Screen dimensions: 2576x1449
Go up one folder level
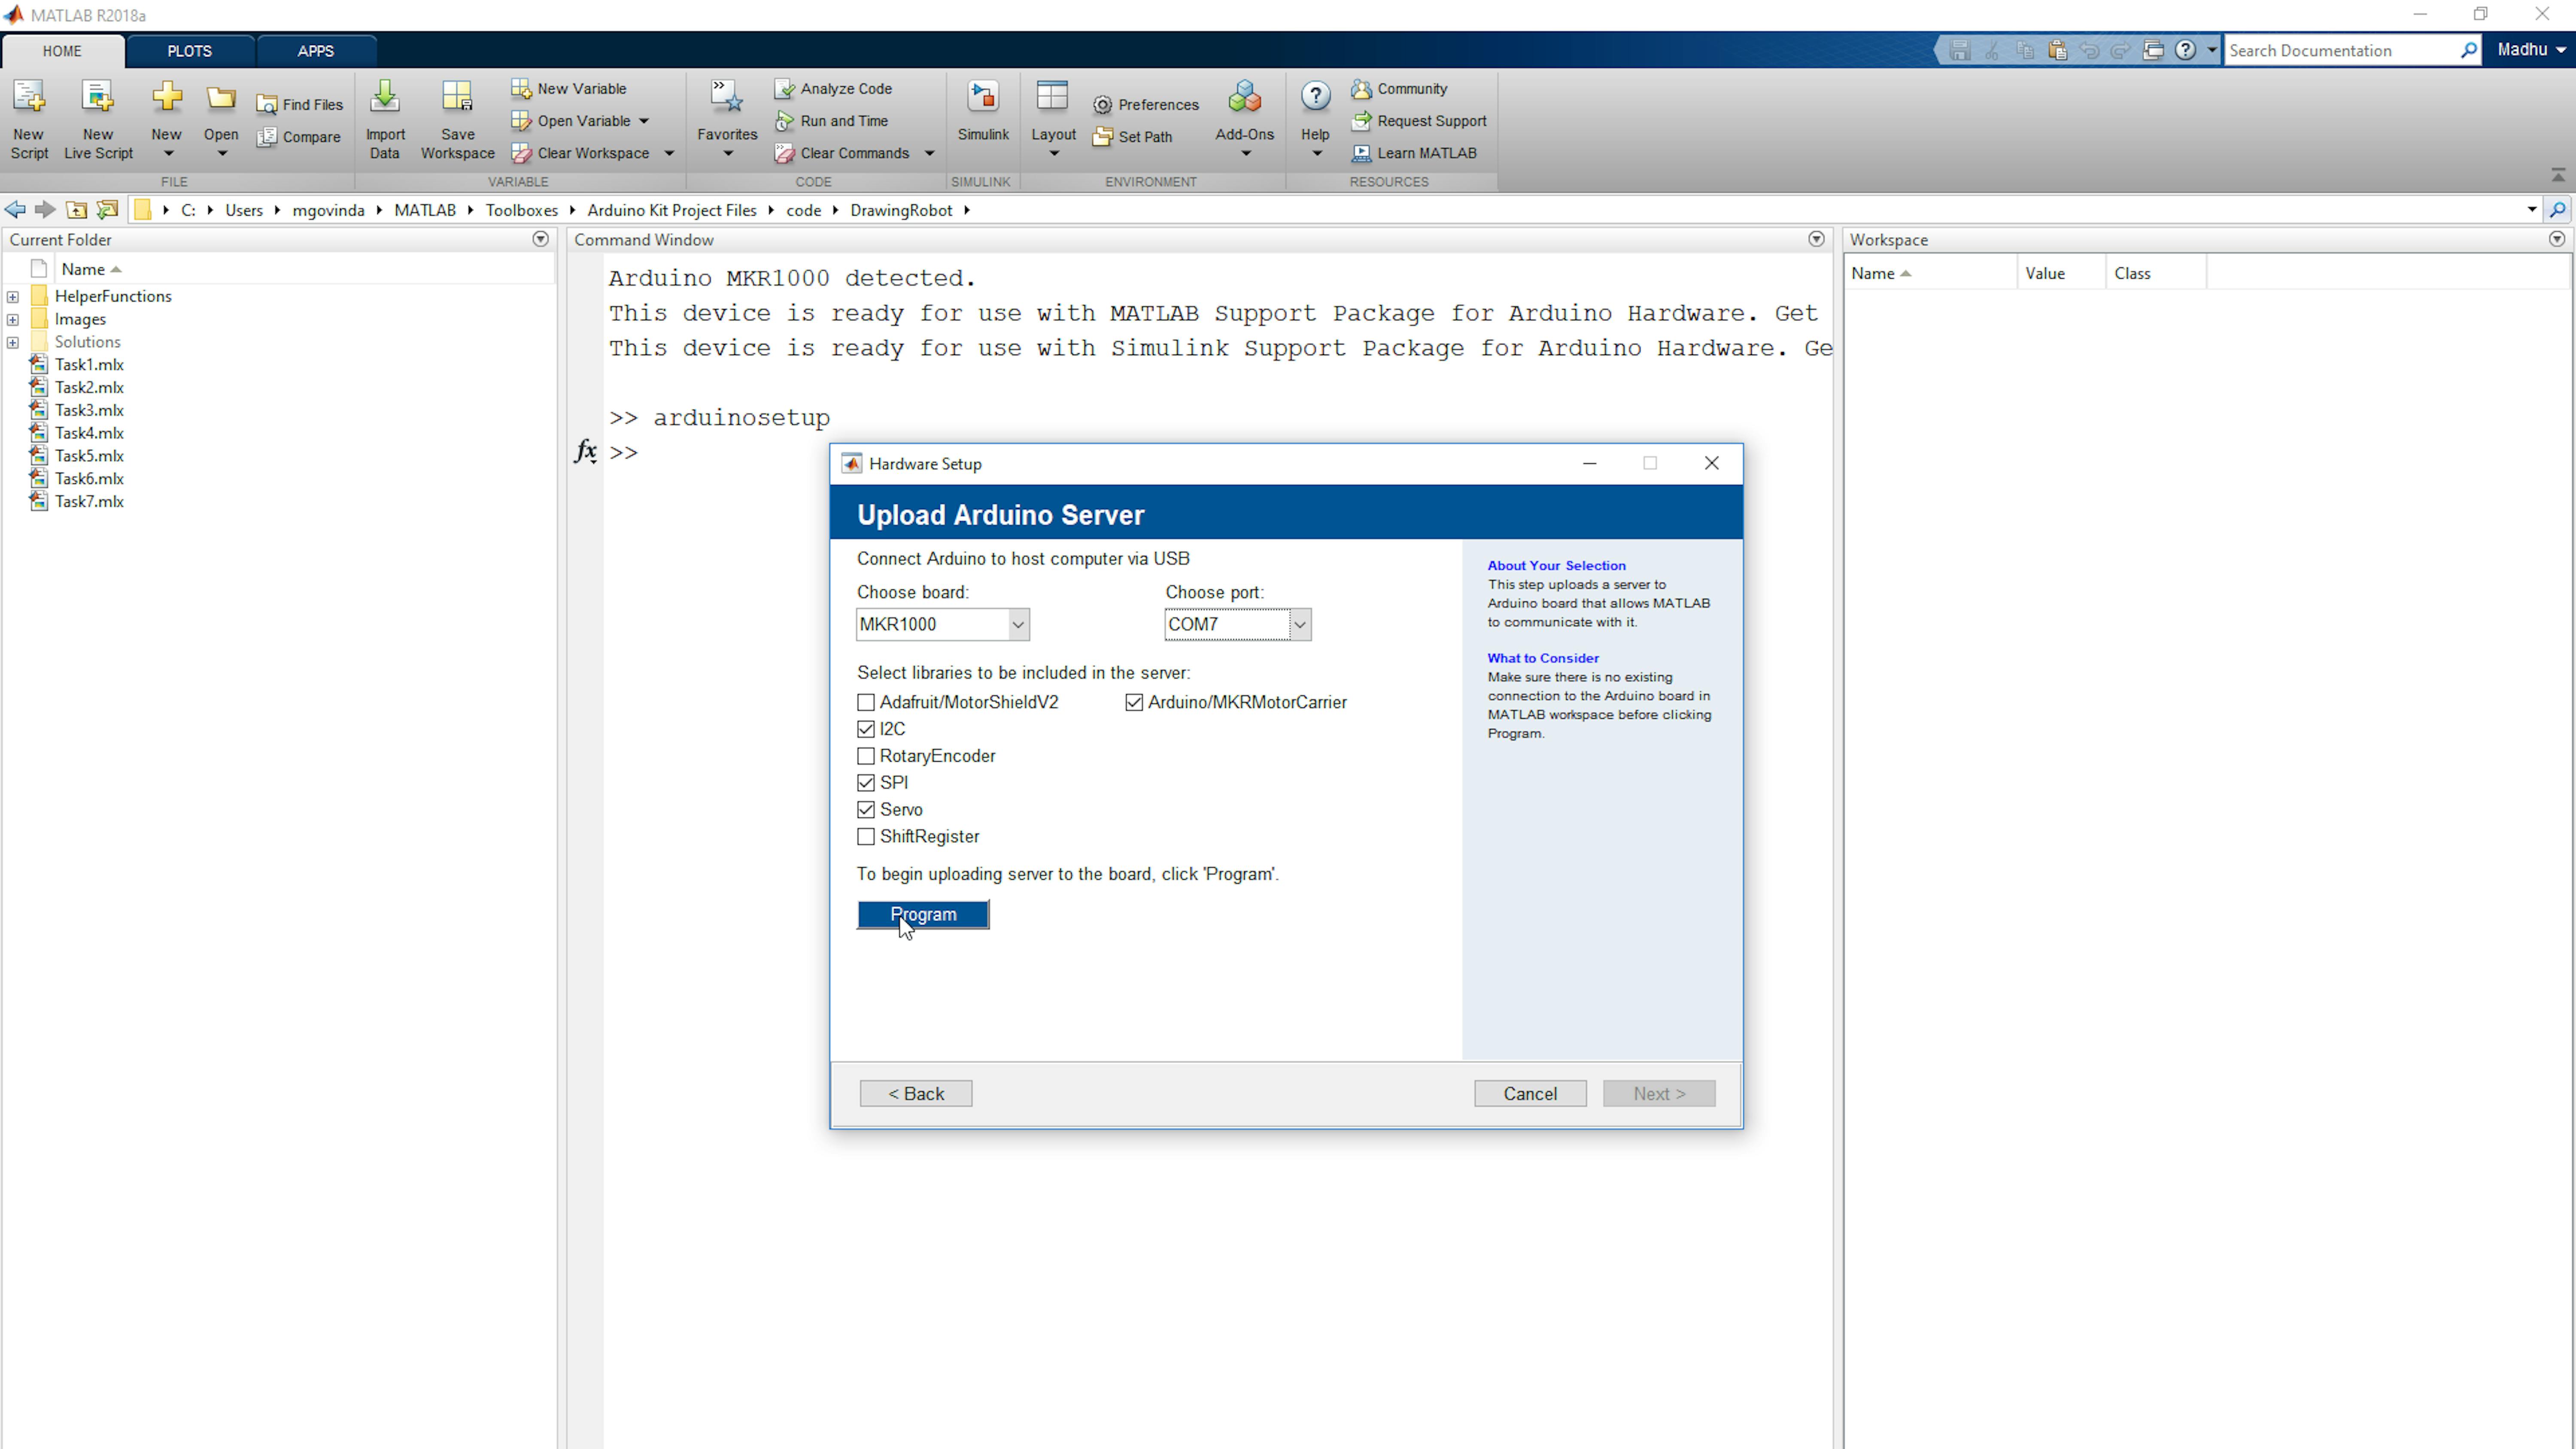coord(76,210)
